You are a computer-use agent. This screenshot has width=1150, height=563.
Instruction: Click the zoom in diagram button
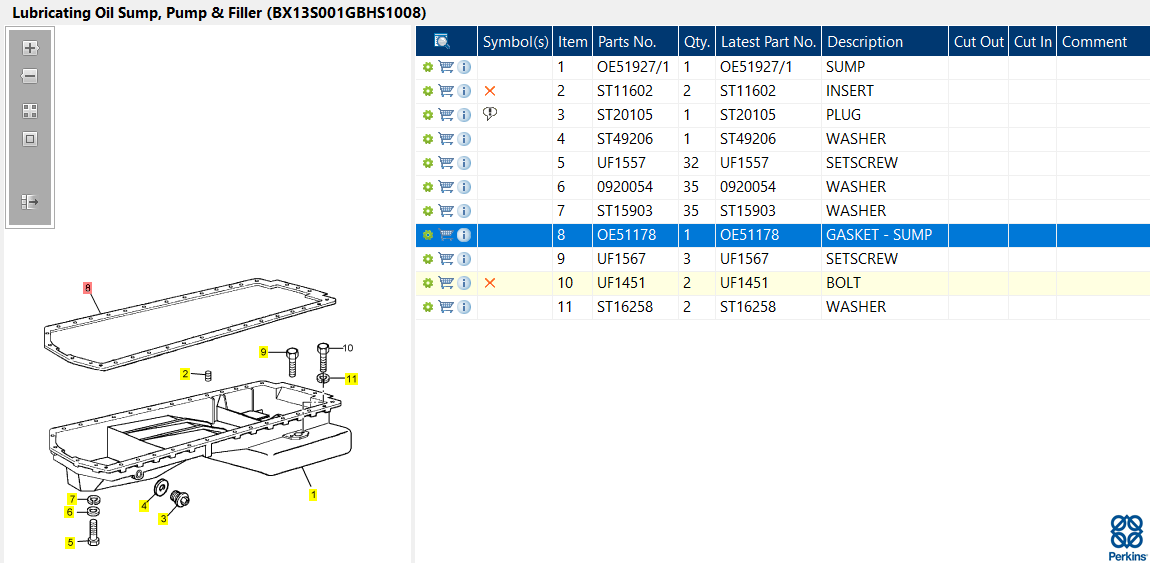30,48
